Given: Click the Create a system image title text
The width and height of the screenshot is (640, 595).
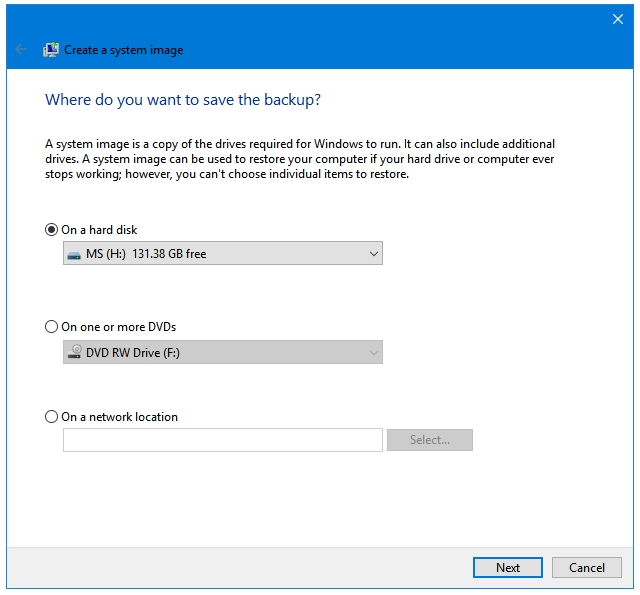Looking at the screenshot, I should pyautogui.click(x=124, y=50).
